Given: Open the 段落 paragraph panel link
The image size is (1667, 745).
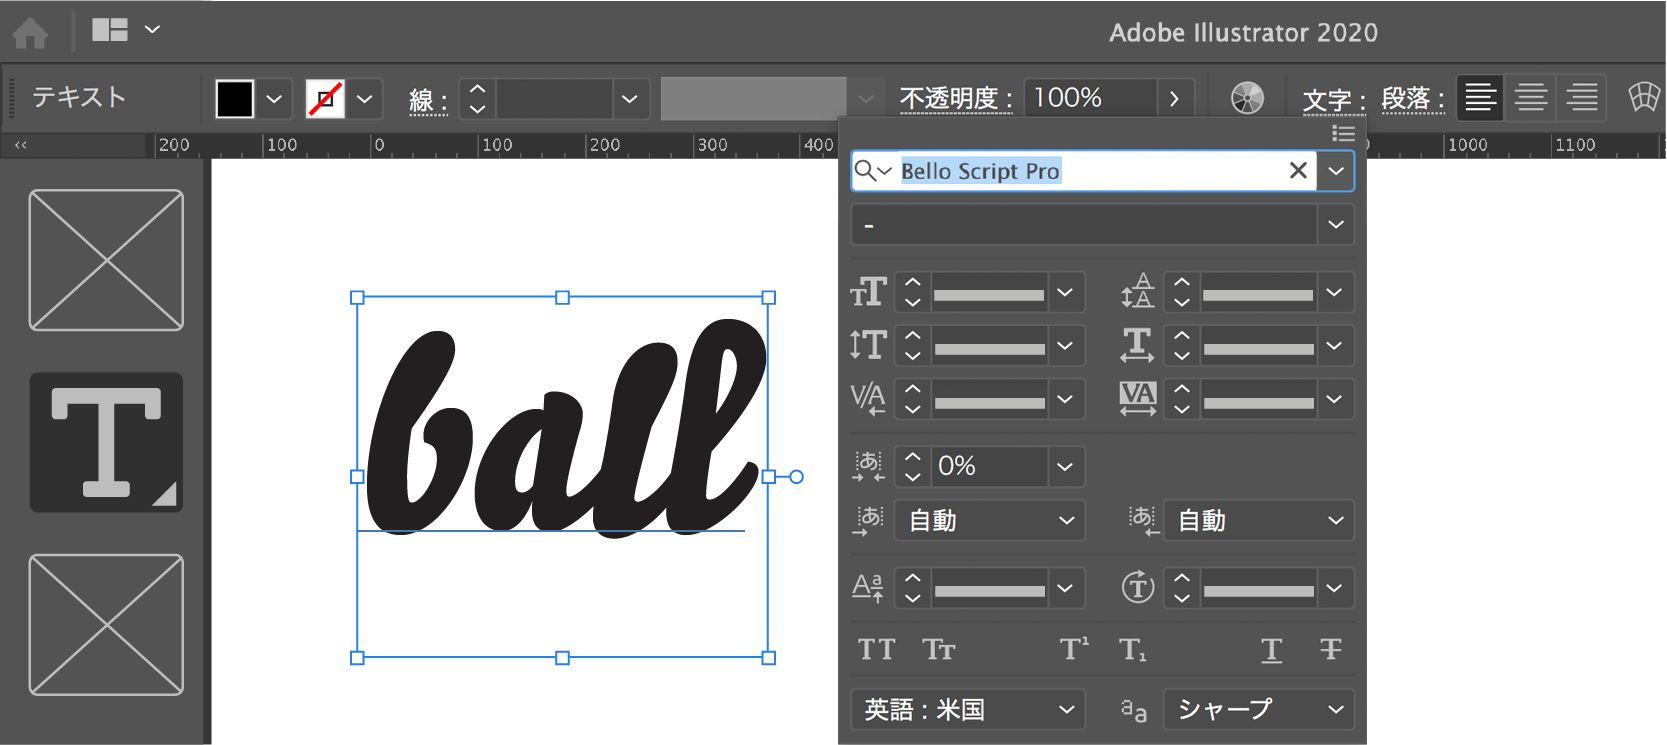Looking at the screenshot, I should [x=1412, y=99].
